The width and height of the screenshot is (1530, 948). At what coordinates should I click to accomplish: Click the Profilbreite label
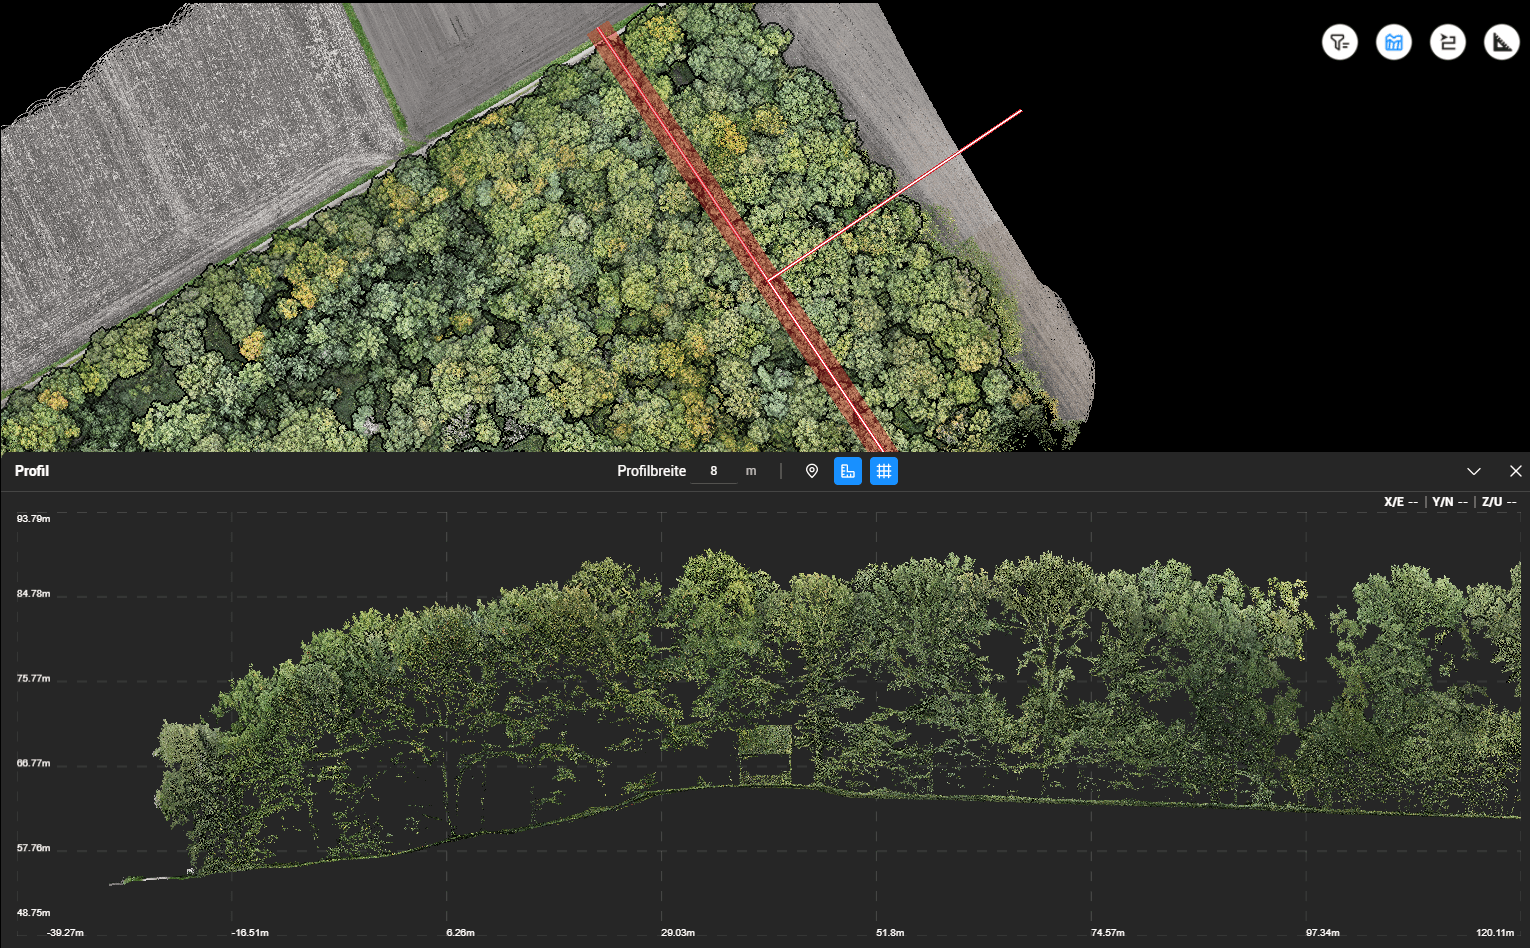click(651, 471)
